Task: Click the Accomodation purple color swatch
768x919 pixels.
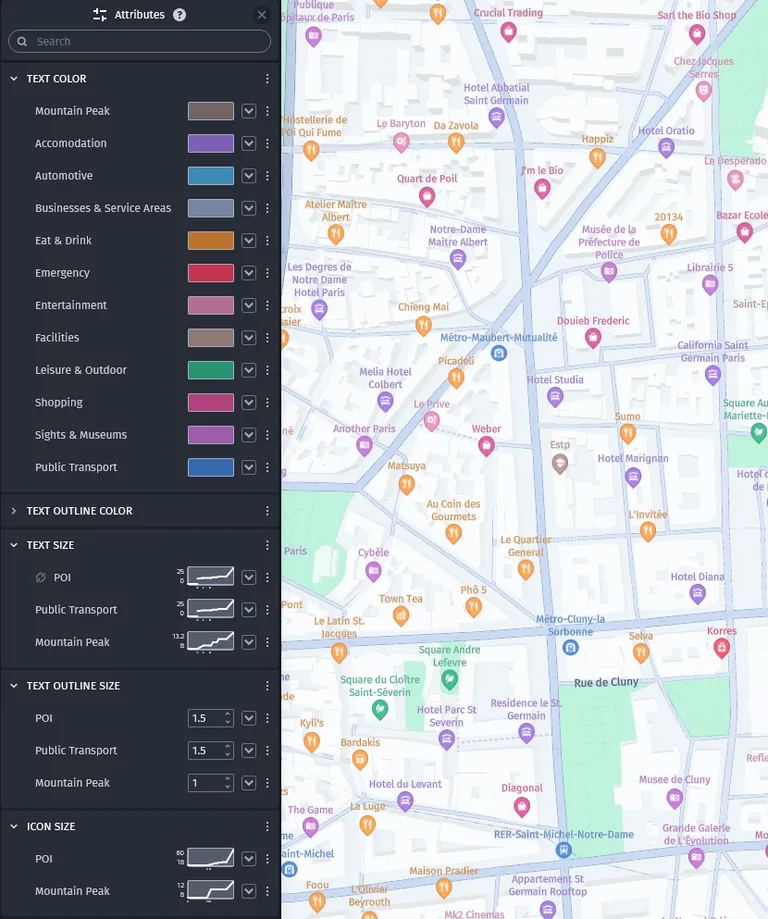Action: 211,143
